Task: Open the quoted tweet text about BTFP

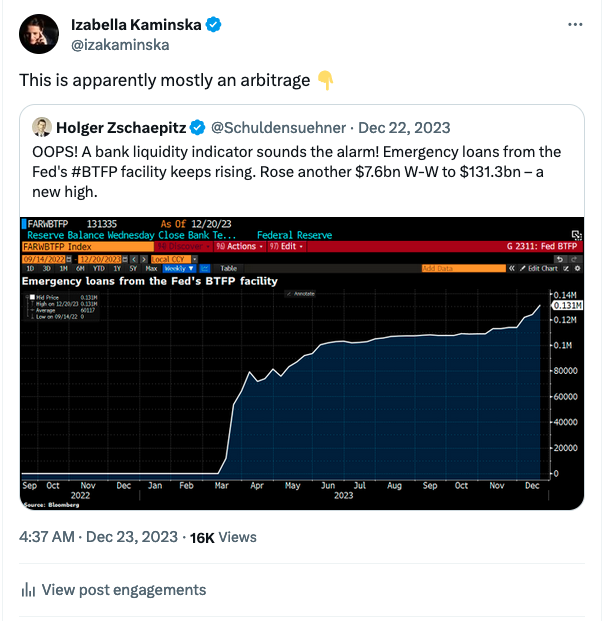Action: (296, 172)
